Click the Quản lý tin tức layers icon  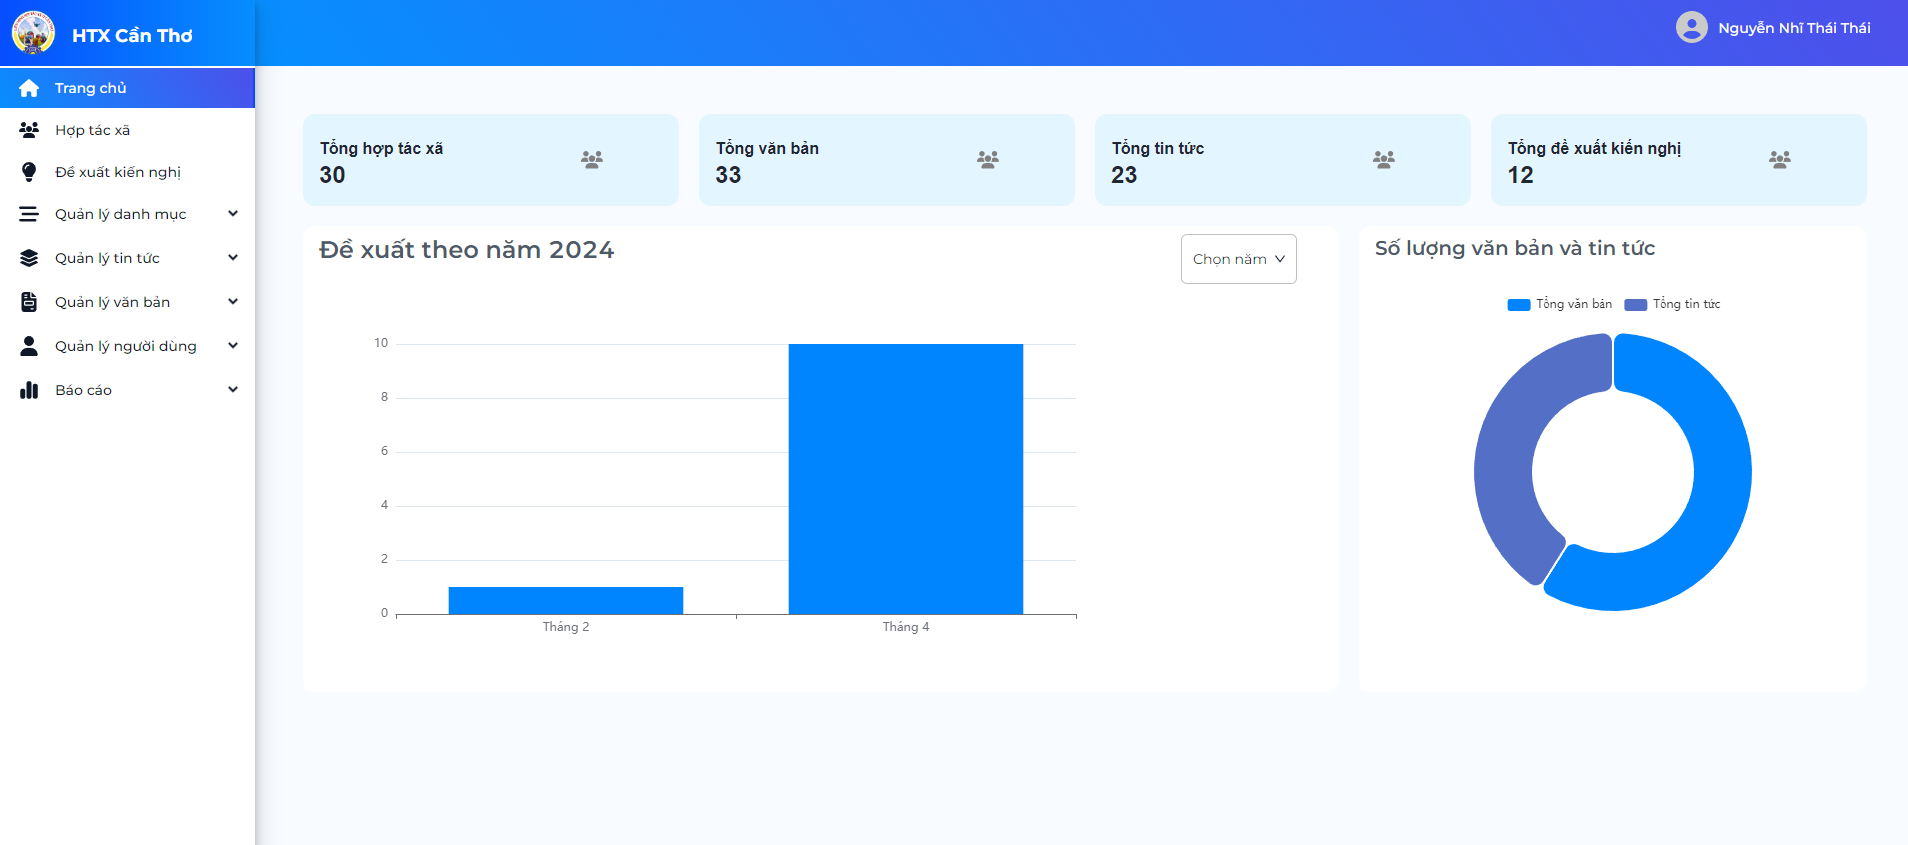pos(29,258)
